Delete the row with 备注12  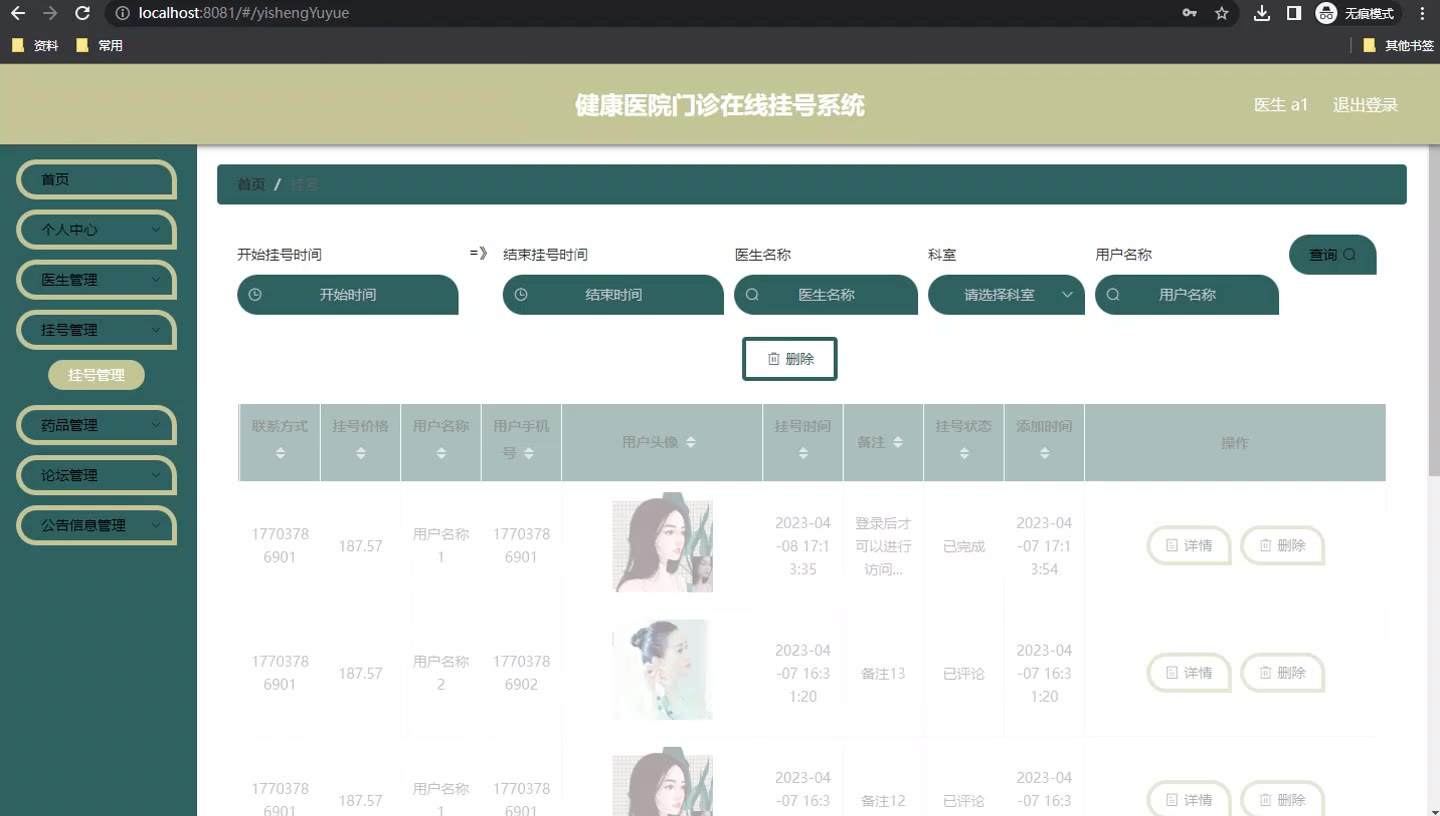tap(1283, 799)
